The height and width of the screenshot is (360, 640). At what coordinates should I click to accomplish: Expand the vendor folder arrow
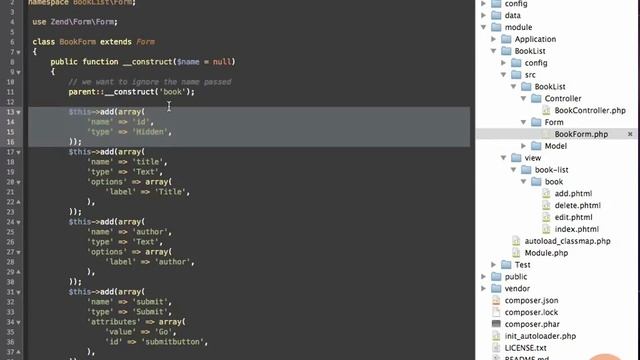pos(484,288)
